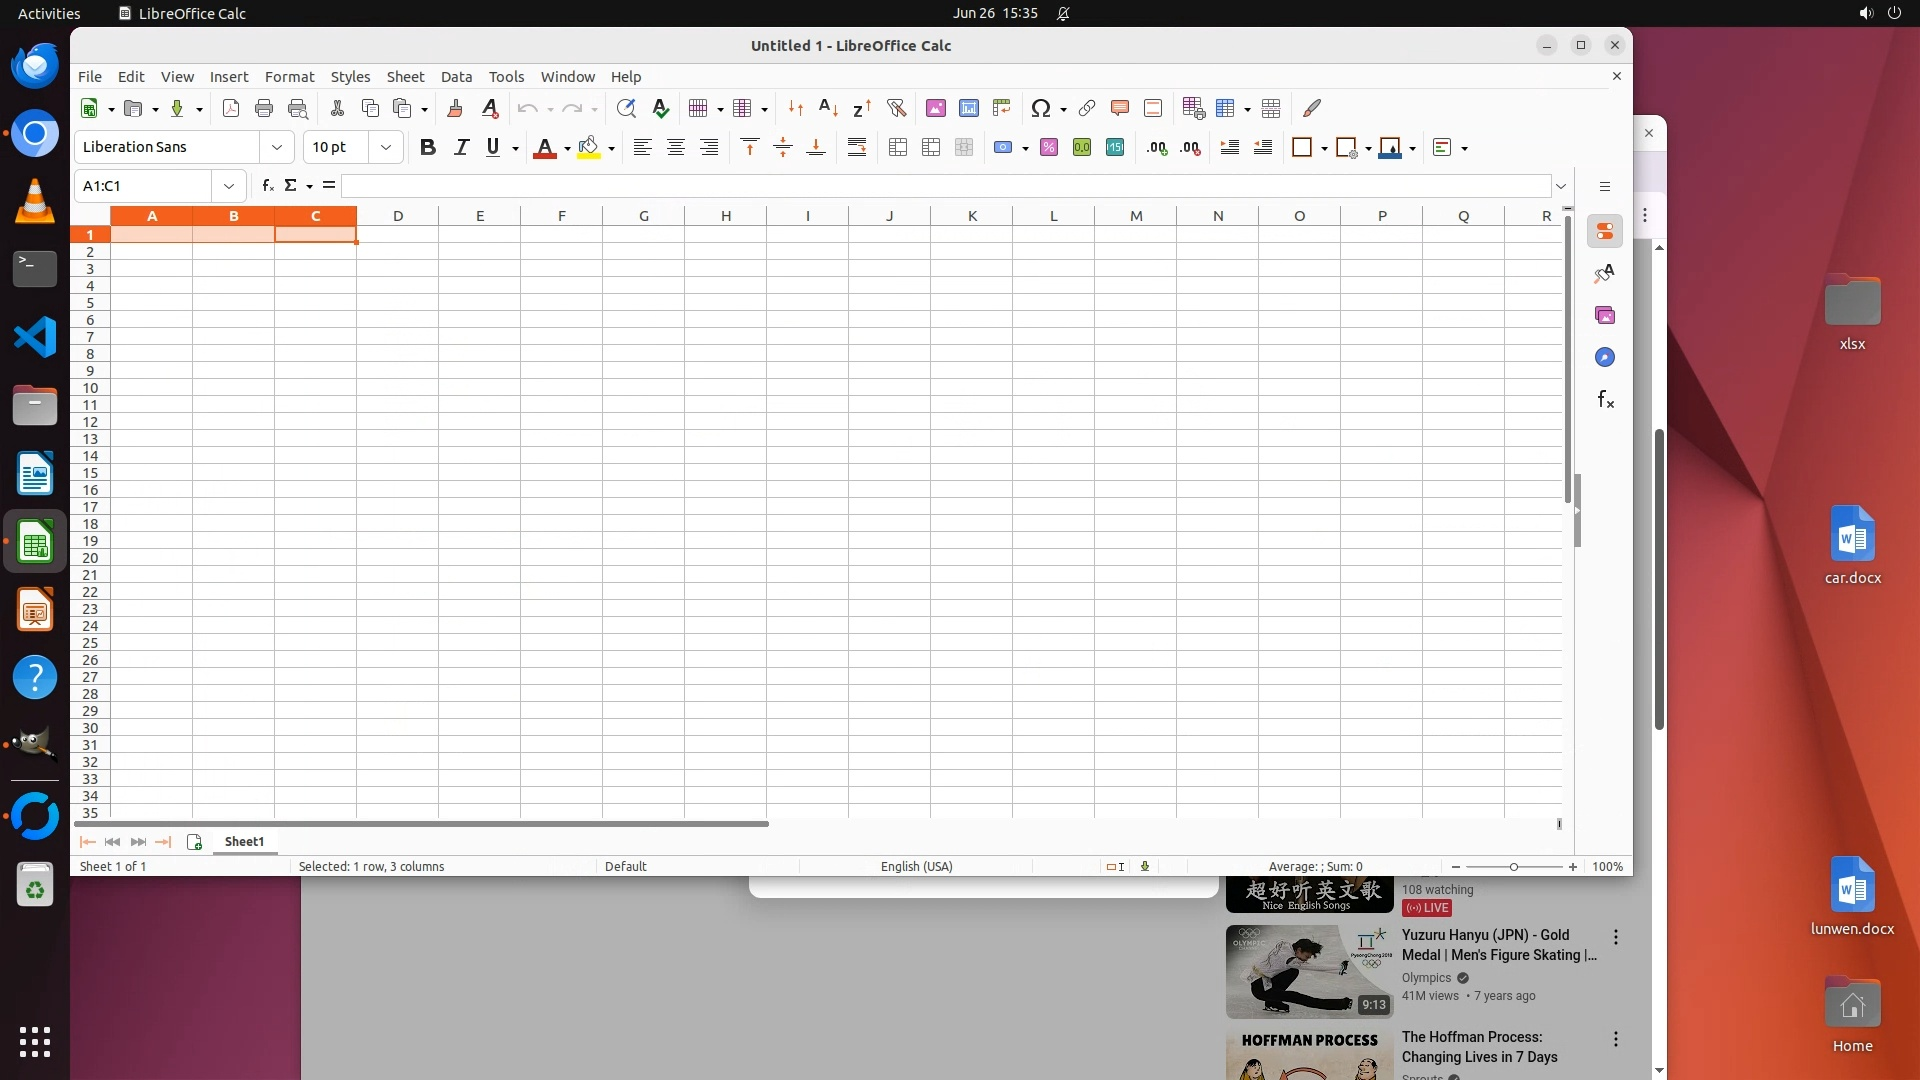
Task: Toggle italic formatting
Action: pos(461,147)
